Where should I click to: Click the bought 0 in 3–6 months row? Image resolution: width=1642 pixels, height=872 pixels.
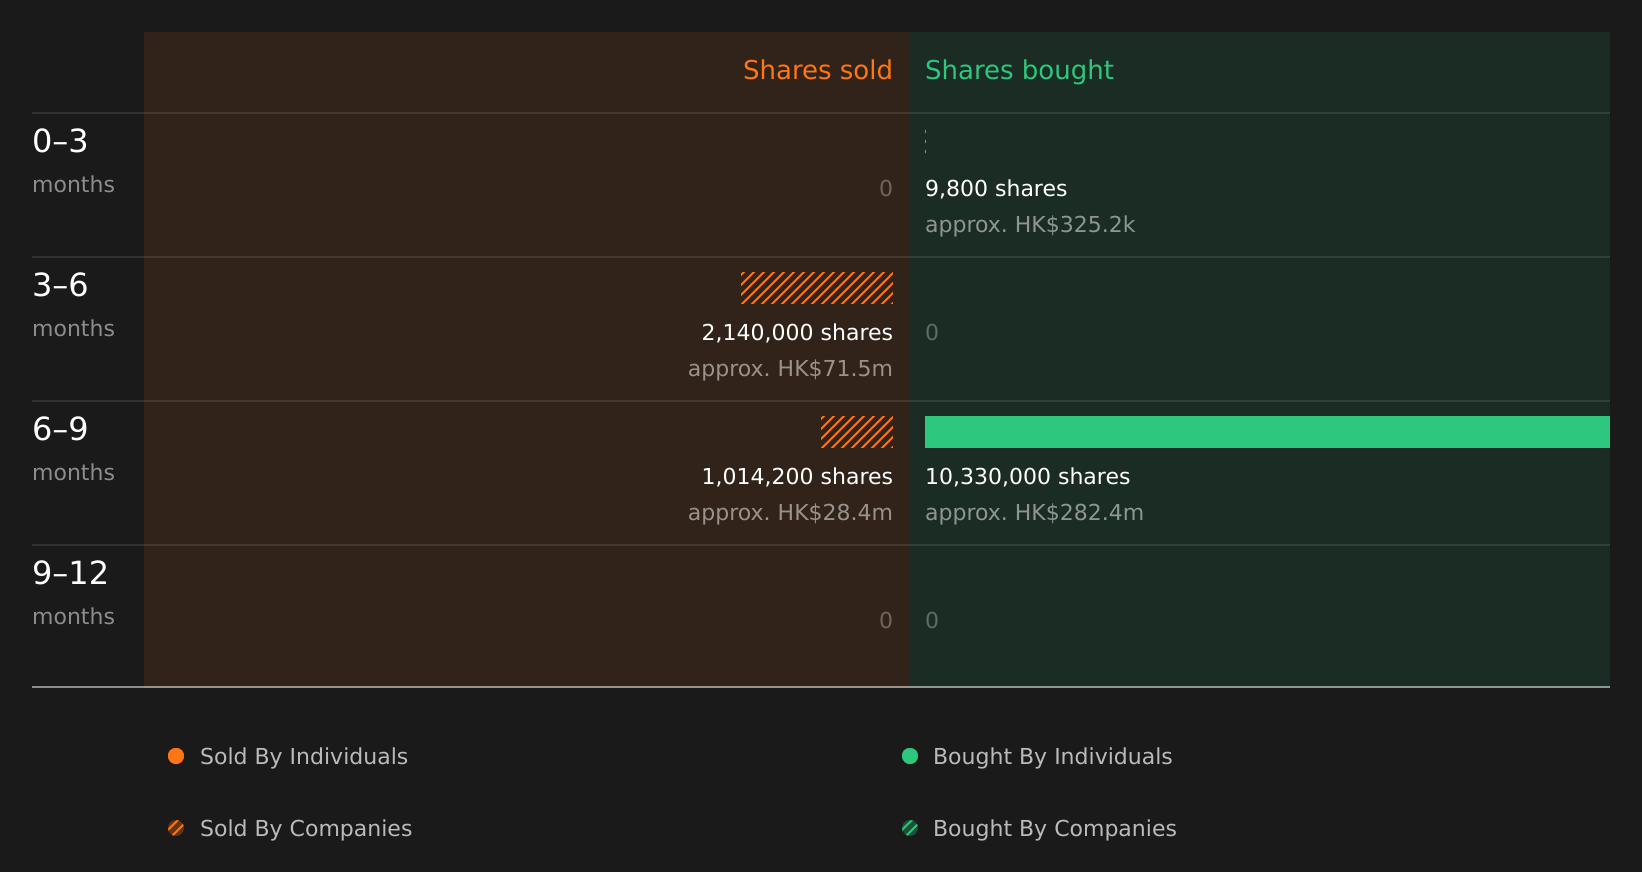(932, 333)
